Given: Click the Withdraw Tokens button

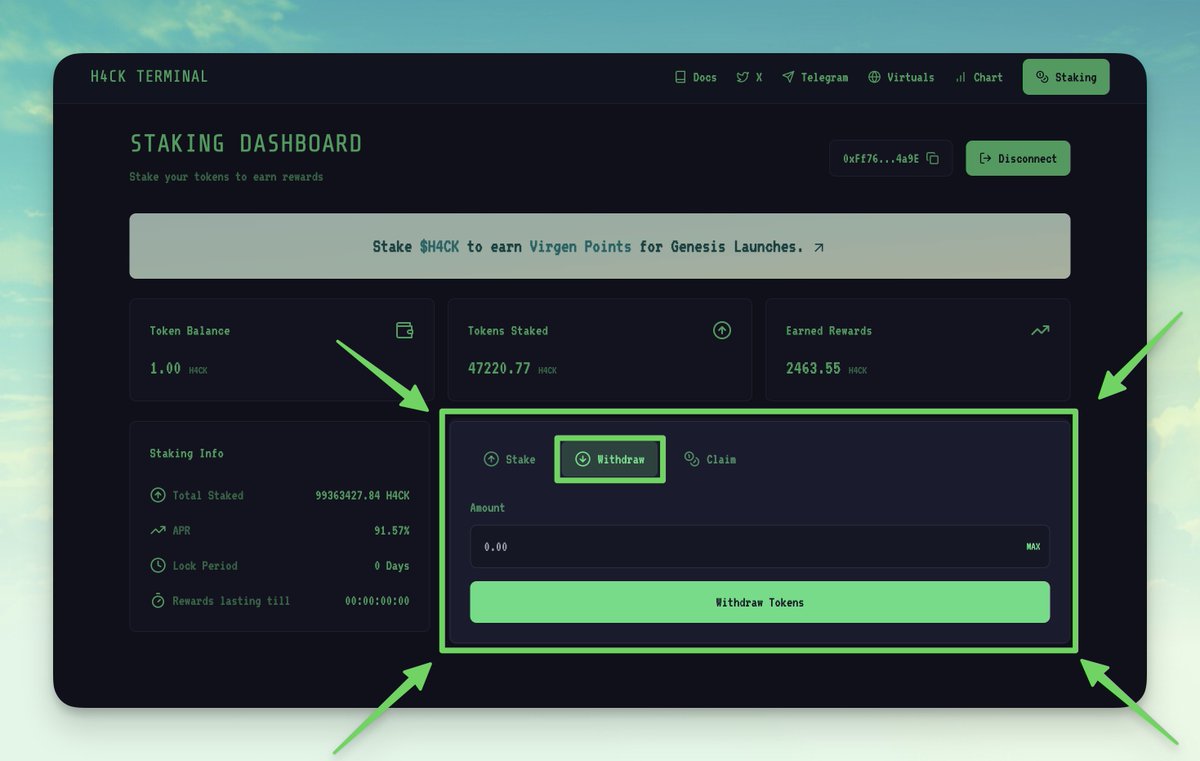Looking at the screenshot, I should [759, 602].
